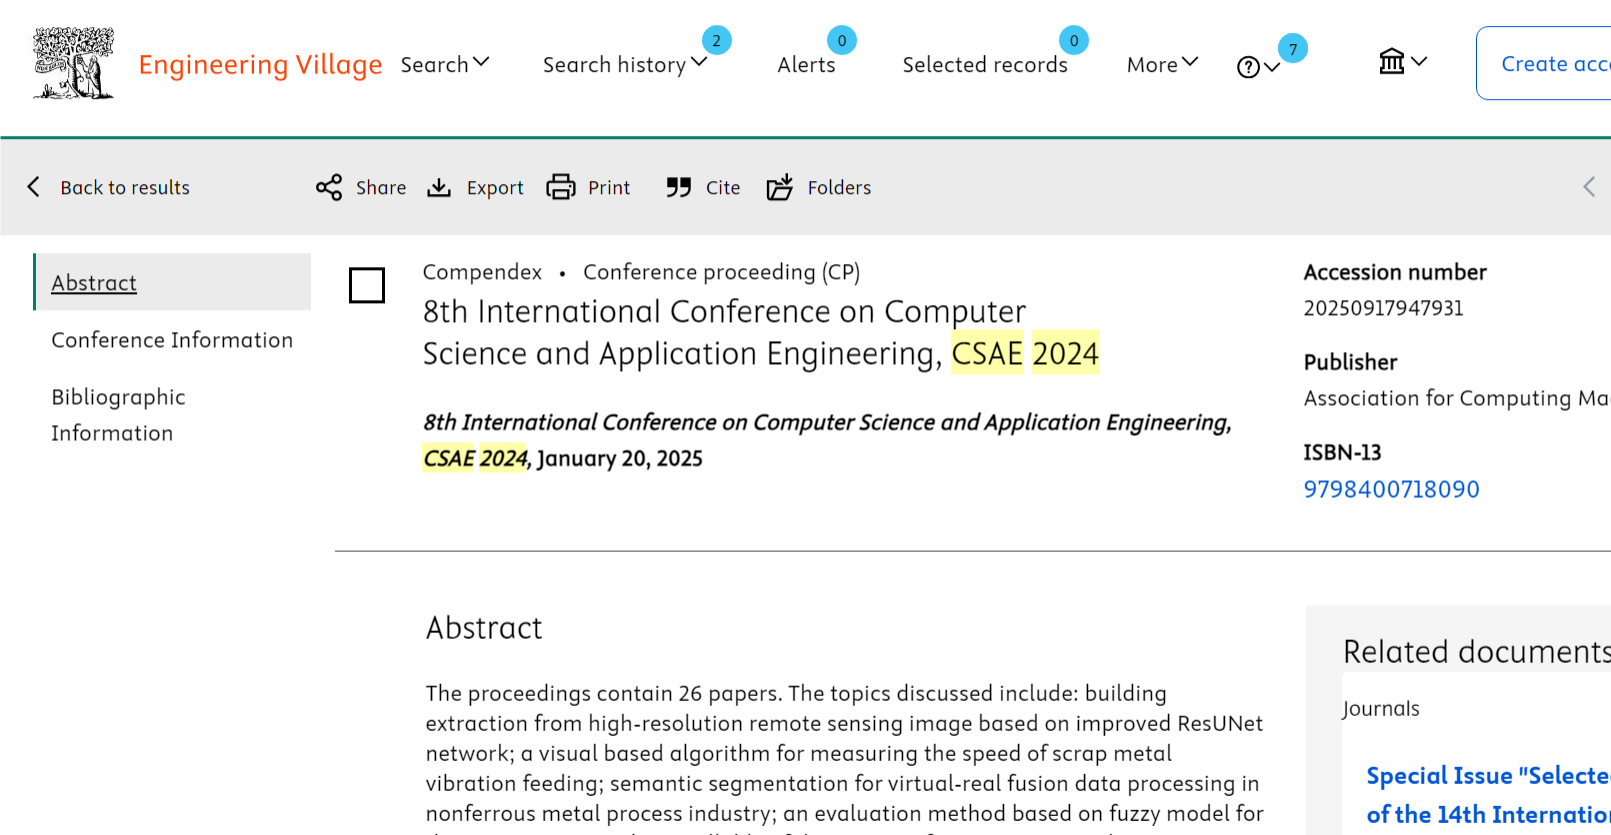This screenshot has width=1611, height=835.
Task: Click the Export download icon
Action: pos(439,187)
